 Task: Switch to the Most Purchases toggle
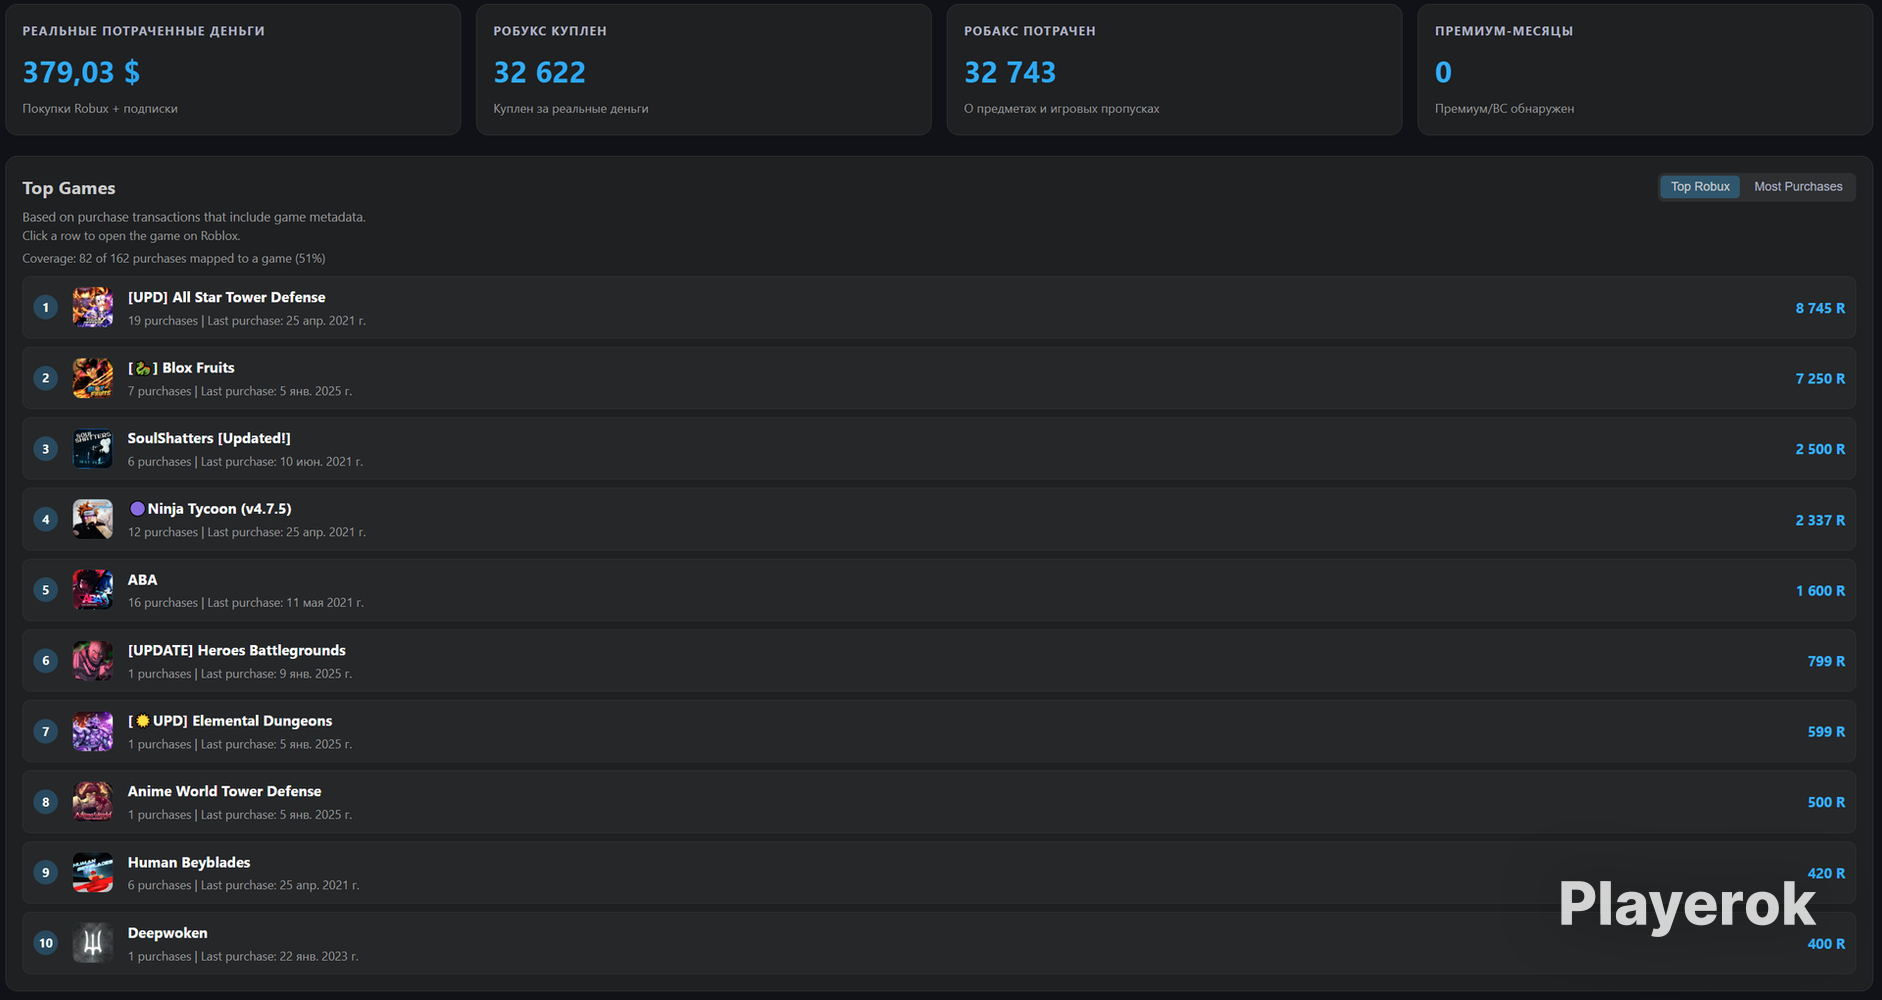click(x=1798, y=187)
